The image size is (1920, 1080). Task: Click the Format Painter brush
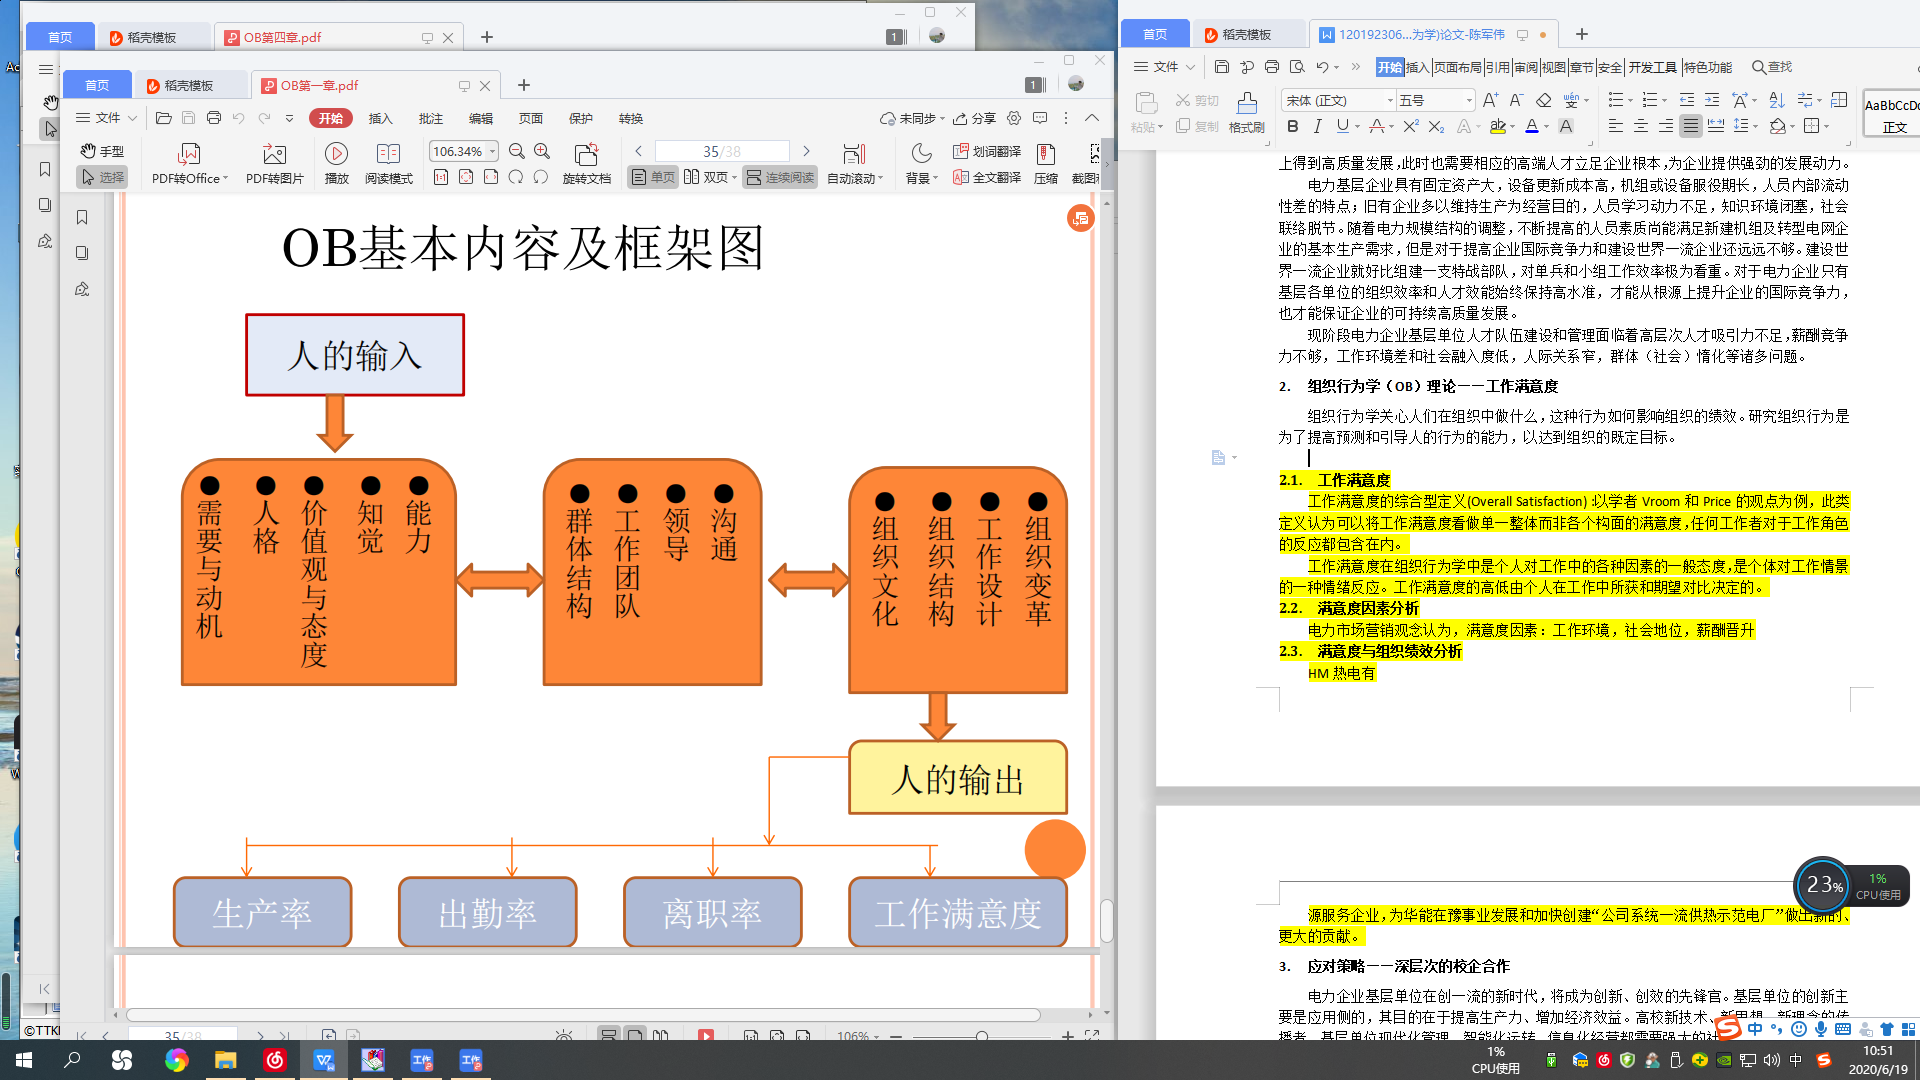[x=1247, y=113]
